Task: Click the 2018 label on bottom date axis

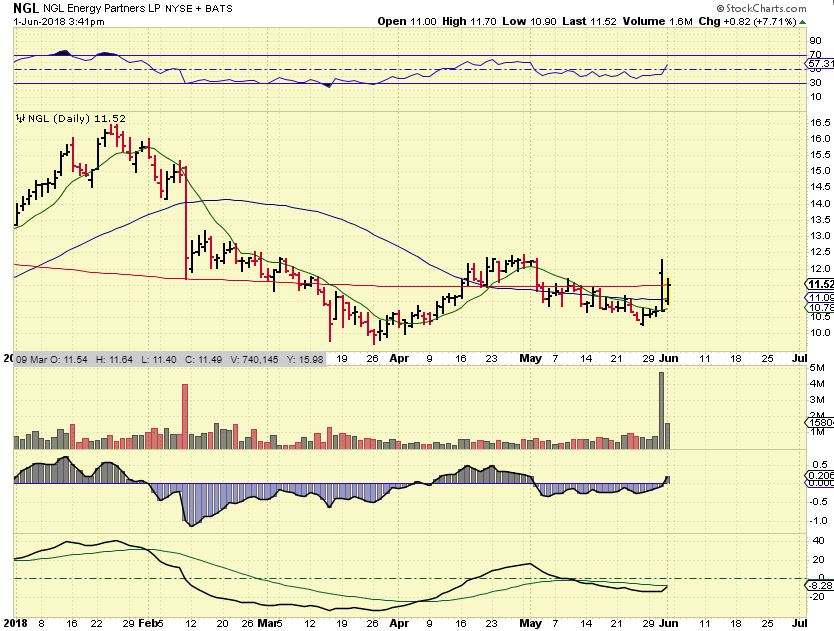Action: 13,623
